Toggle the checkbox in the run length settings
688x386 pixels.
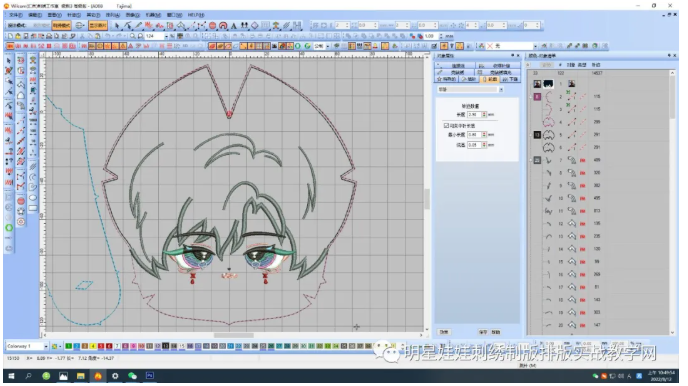[x=446, y=125]
